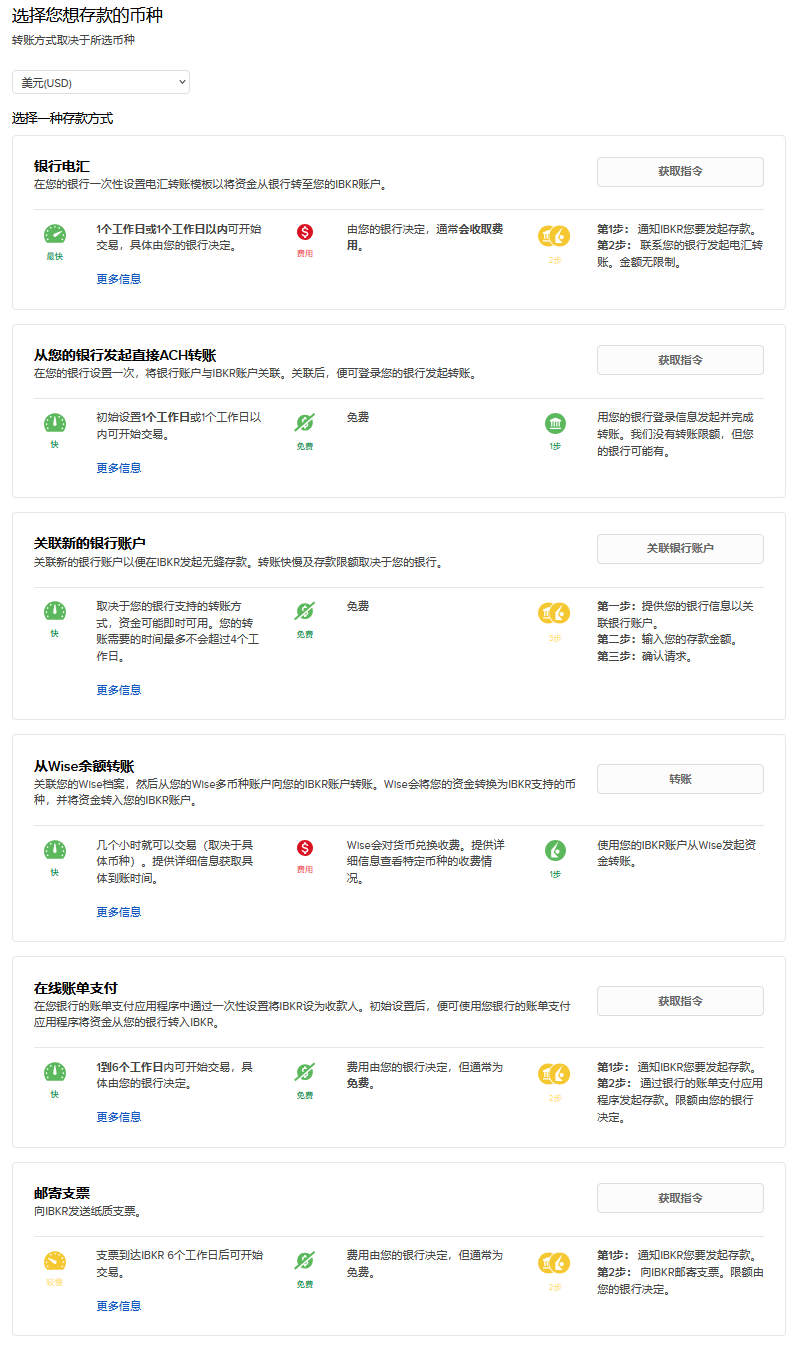Click 获取指令 for 在线账单支付

(x=680, y=1001)
